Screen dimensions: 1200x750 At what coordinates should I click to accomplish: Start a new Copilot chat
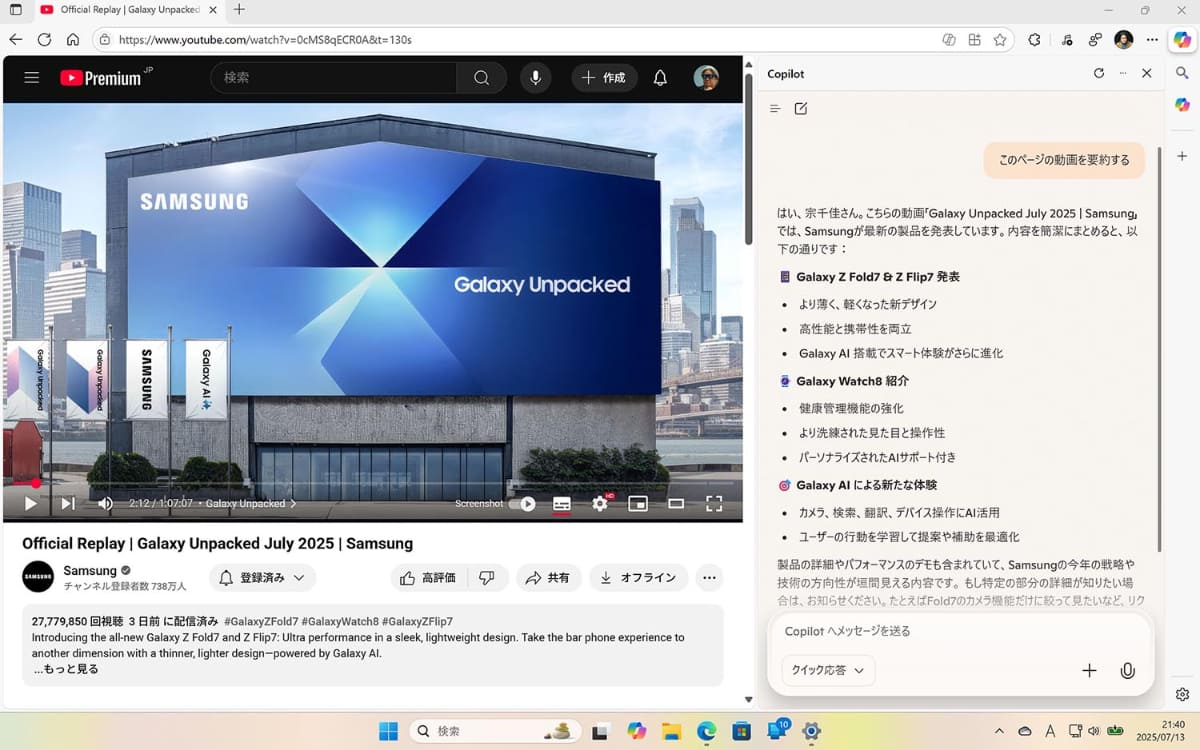tap(801, 108)
